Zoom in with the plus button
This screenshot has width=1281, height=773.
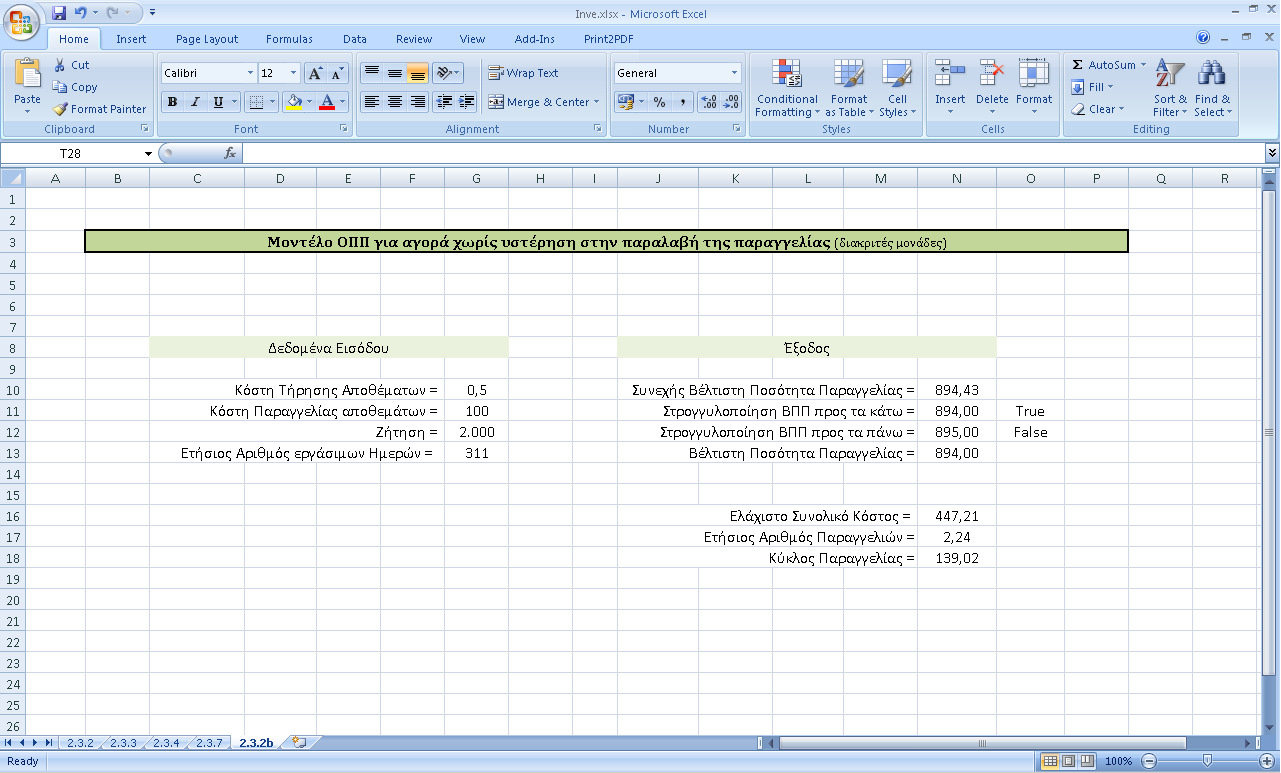(1268, 761)
